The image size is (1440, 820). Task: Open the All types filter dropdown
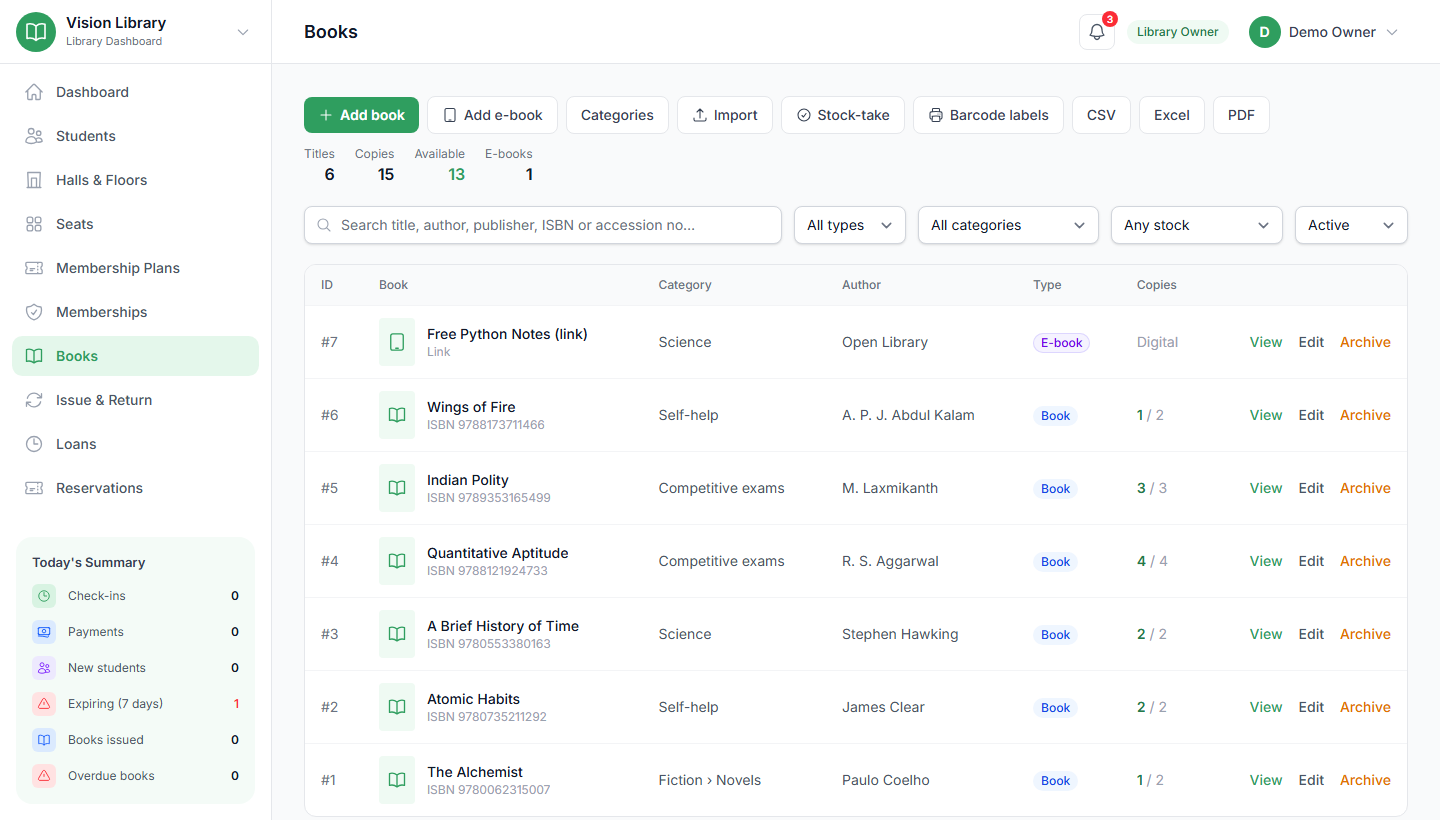point(850,225)
